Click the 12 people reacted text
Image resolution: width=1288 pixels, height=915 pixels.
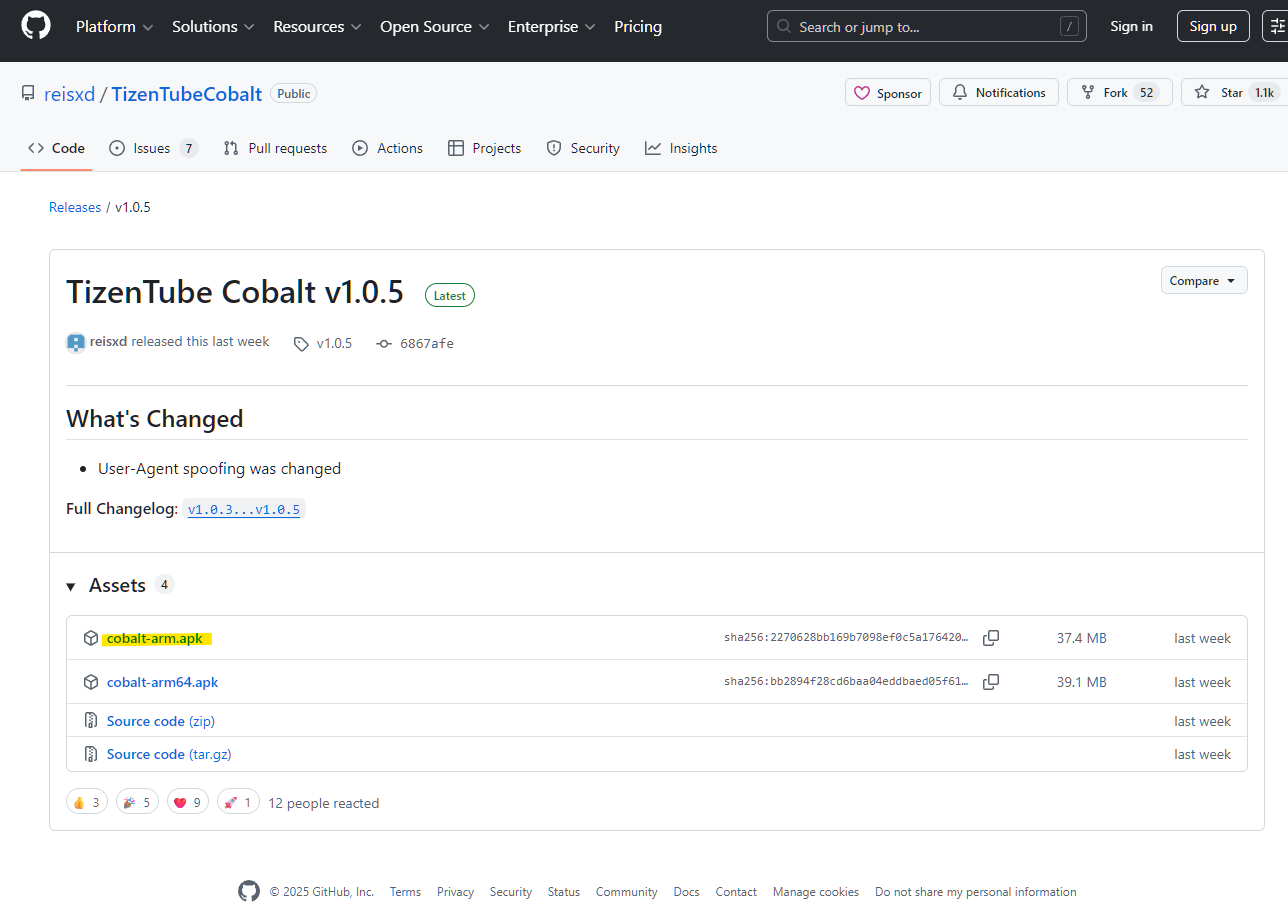coord(324,803)
